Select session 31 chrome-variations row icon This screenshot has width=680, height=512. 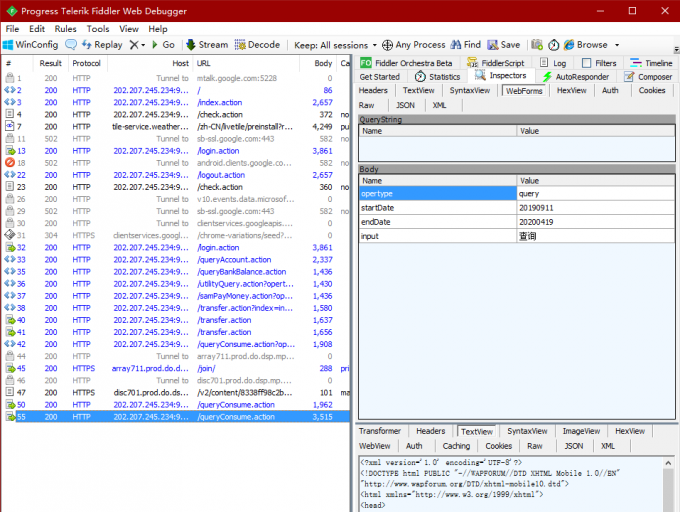coord(10,235)
